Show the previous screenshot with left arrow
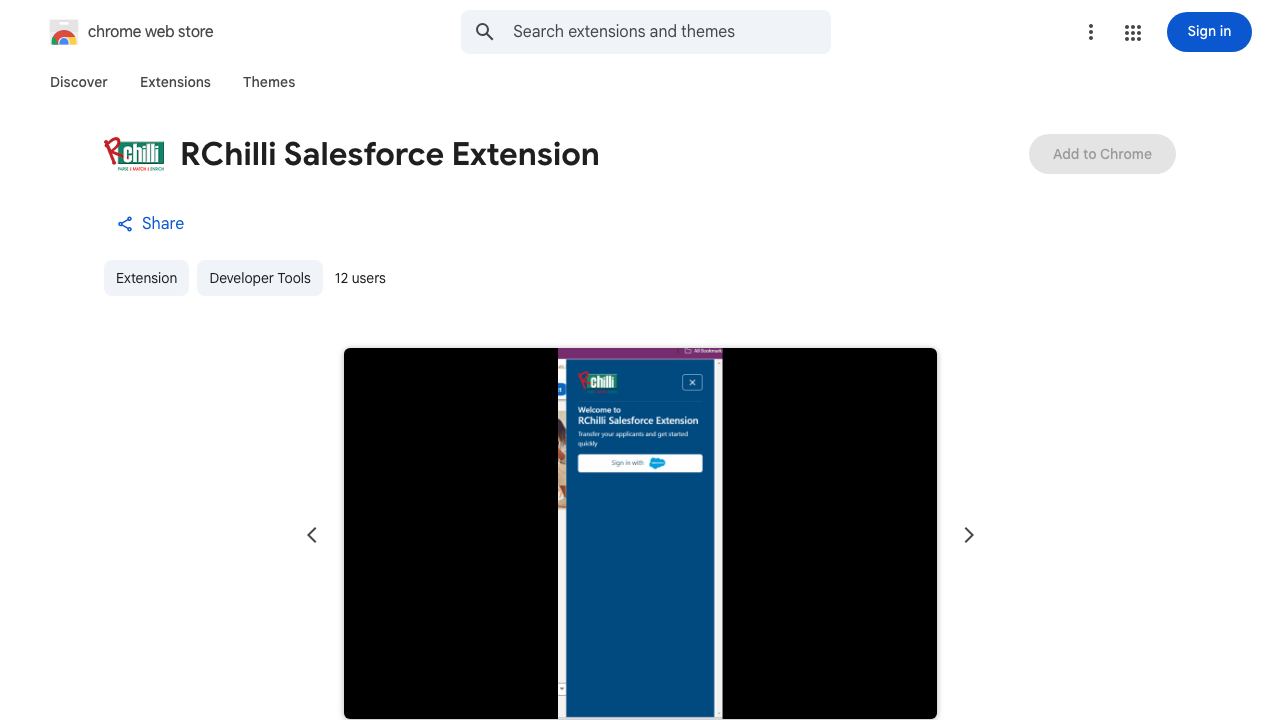 pos(312,535)
